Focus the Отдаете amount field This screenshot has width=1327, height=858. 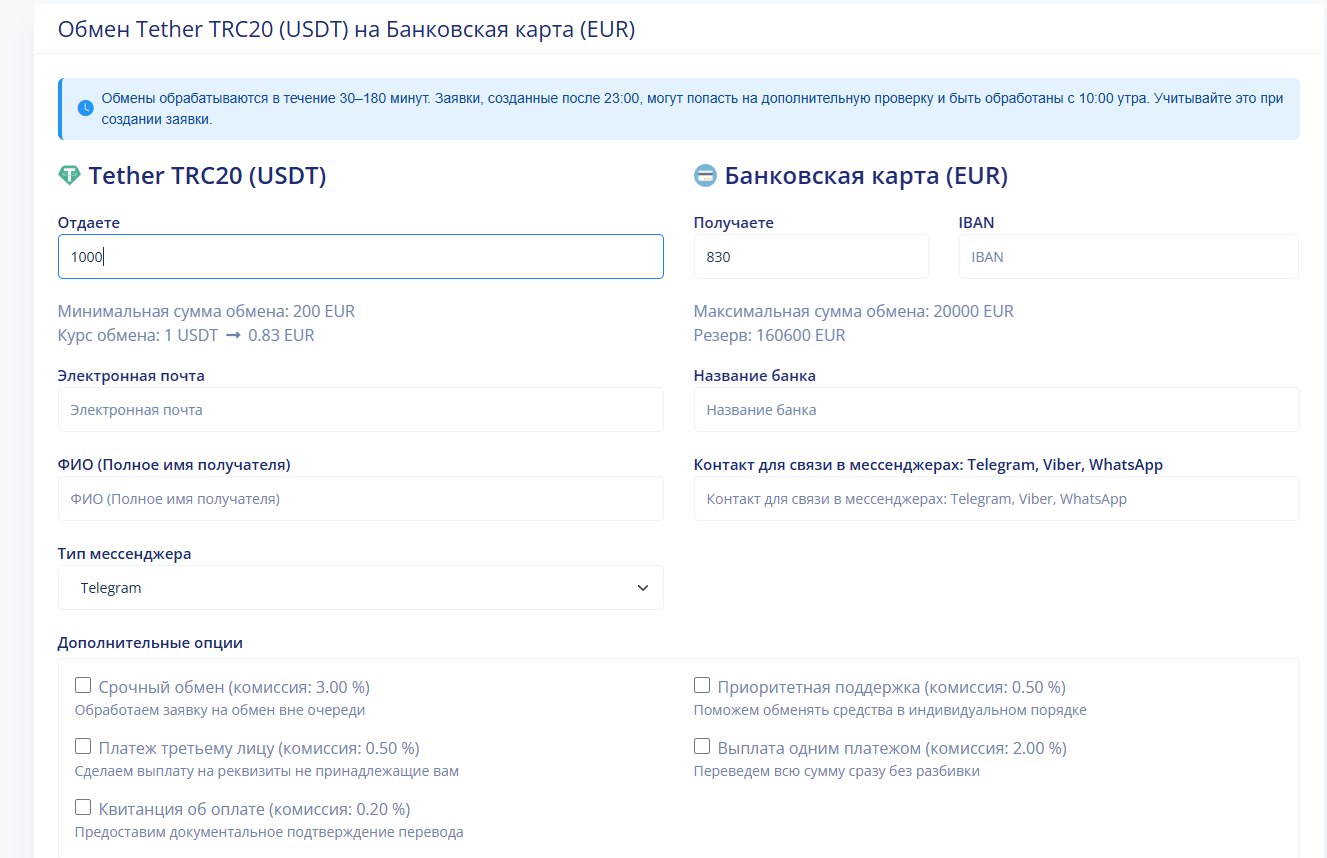coord(360,257)
